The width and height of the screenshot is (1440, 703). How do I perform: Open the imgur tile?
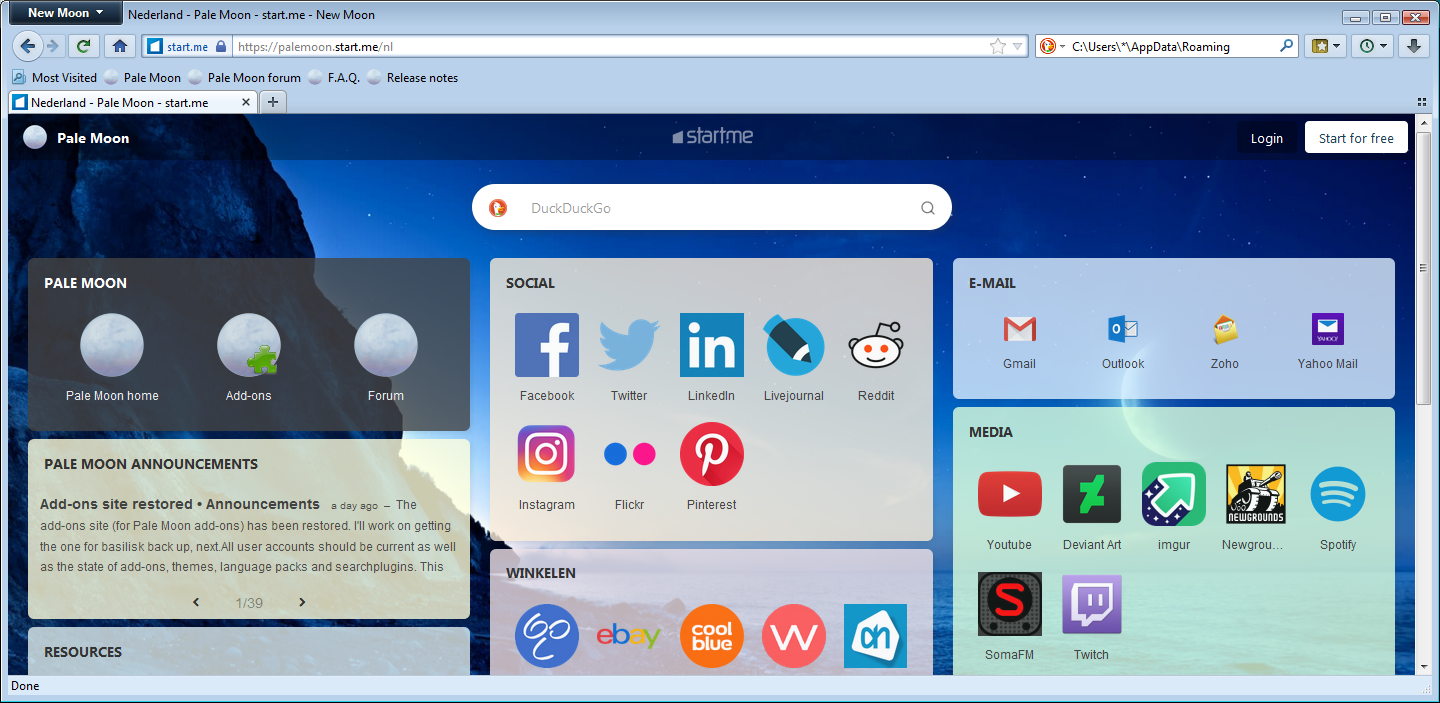(1174, 494)
